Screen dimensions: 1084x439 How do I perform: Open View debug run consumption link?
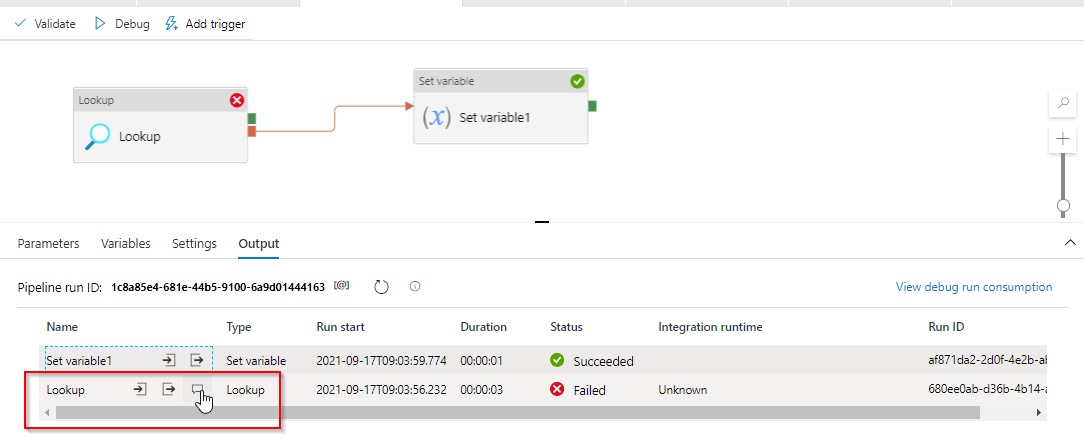pyautogui.click(x=973, y=287)
